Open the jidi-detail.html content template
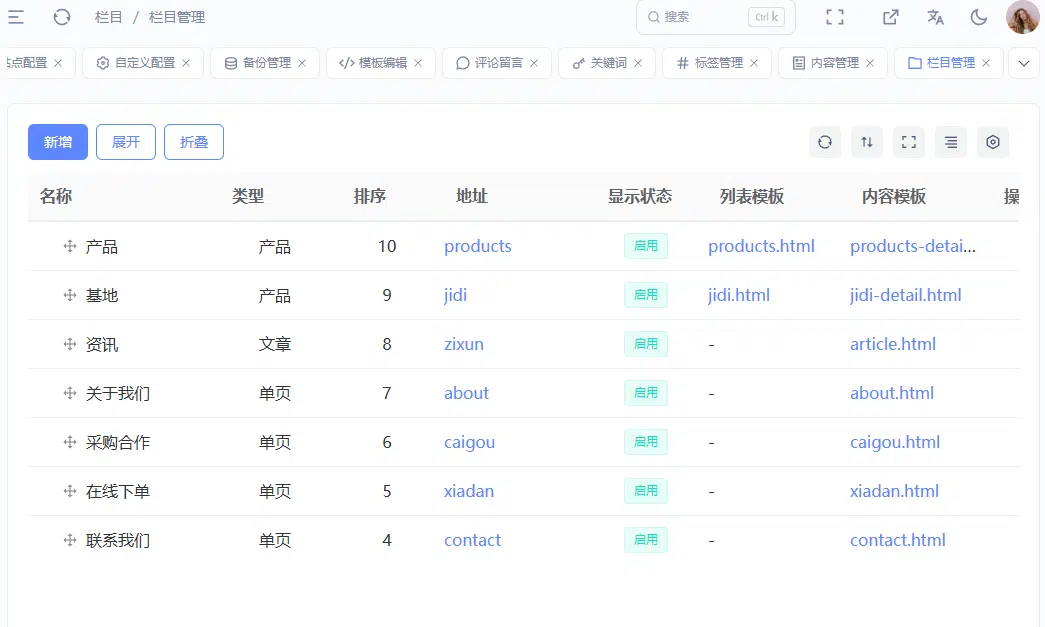1045x627 pixels. (906, 295)
